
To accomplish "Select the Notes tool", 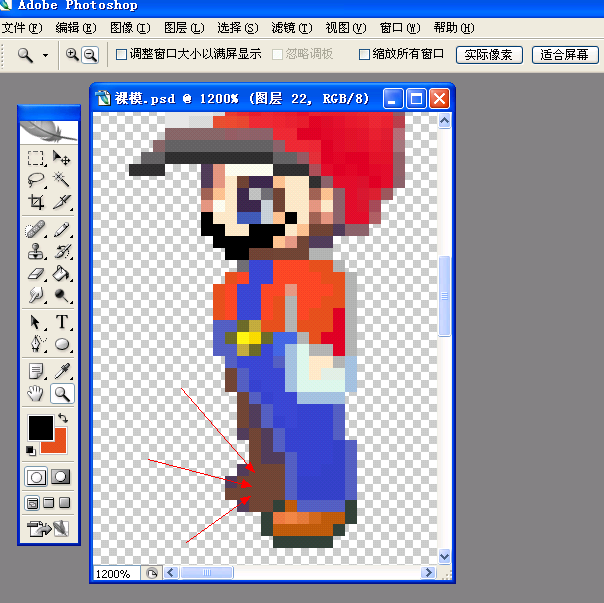I will pos(36,371).
